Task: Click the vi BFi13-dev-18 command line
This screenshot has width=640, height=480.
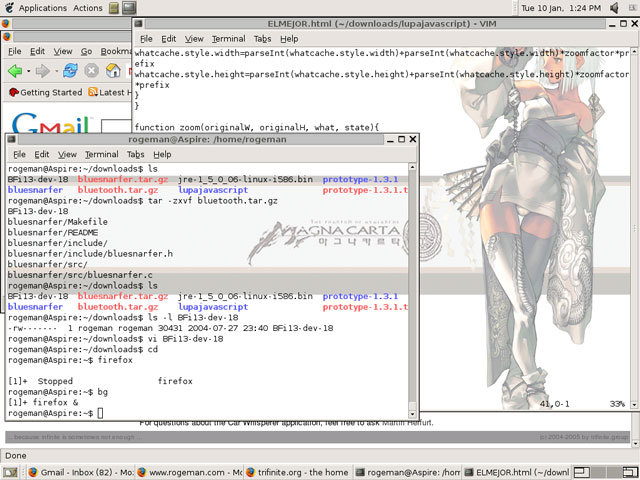Action: point(116,338)
